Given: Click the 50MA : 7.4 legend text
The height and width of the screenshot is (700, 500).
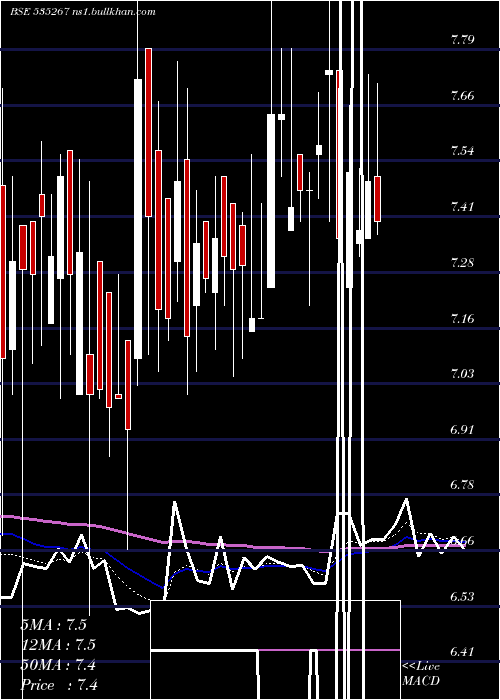Looking at the screenshot, I should (58, 665).
